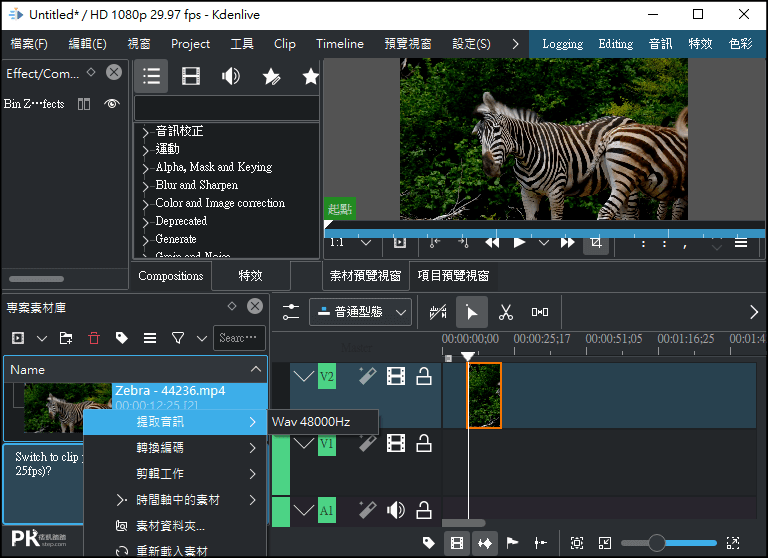This screenshot has height=558, width=768.
Task: Show favorite effects star icon
Action: coord(311,76)
